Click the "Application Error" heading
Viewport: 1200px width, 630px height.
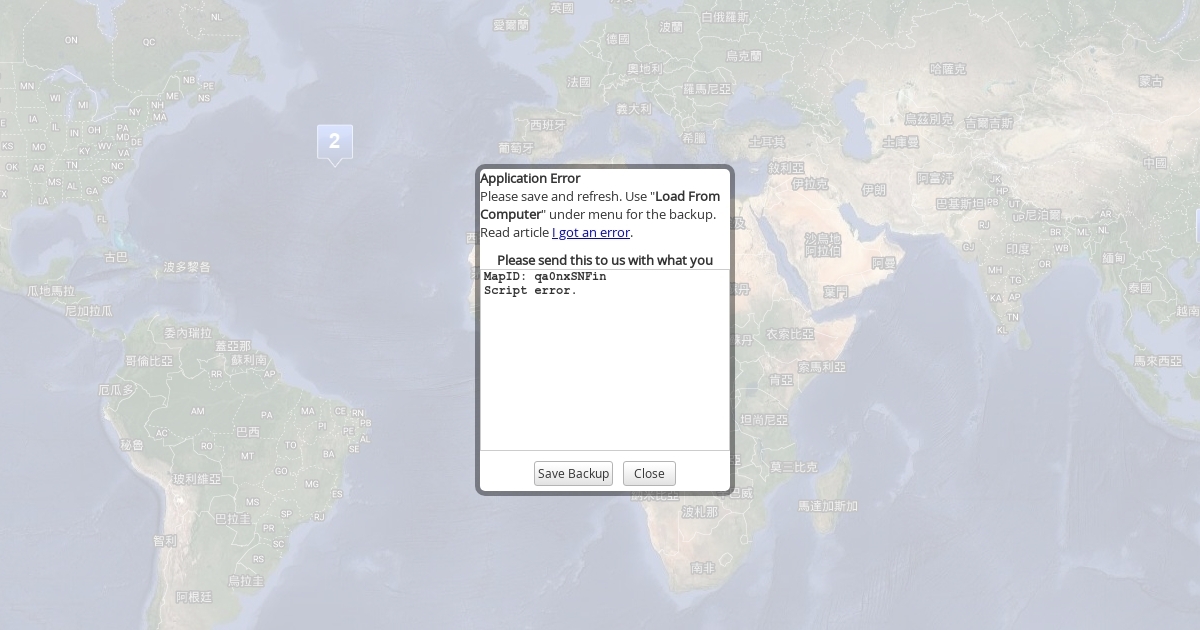(530, 178)
